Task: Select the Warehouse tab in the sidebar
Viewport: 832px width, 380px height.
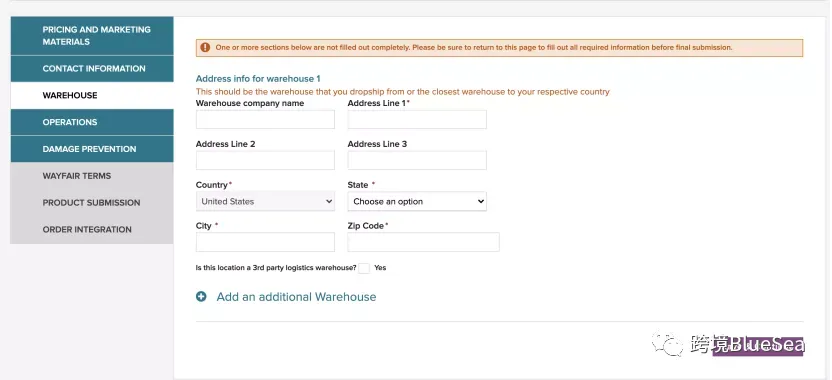Action: pos(92,96)
